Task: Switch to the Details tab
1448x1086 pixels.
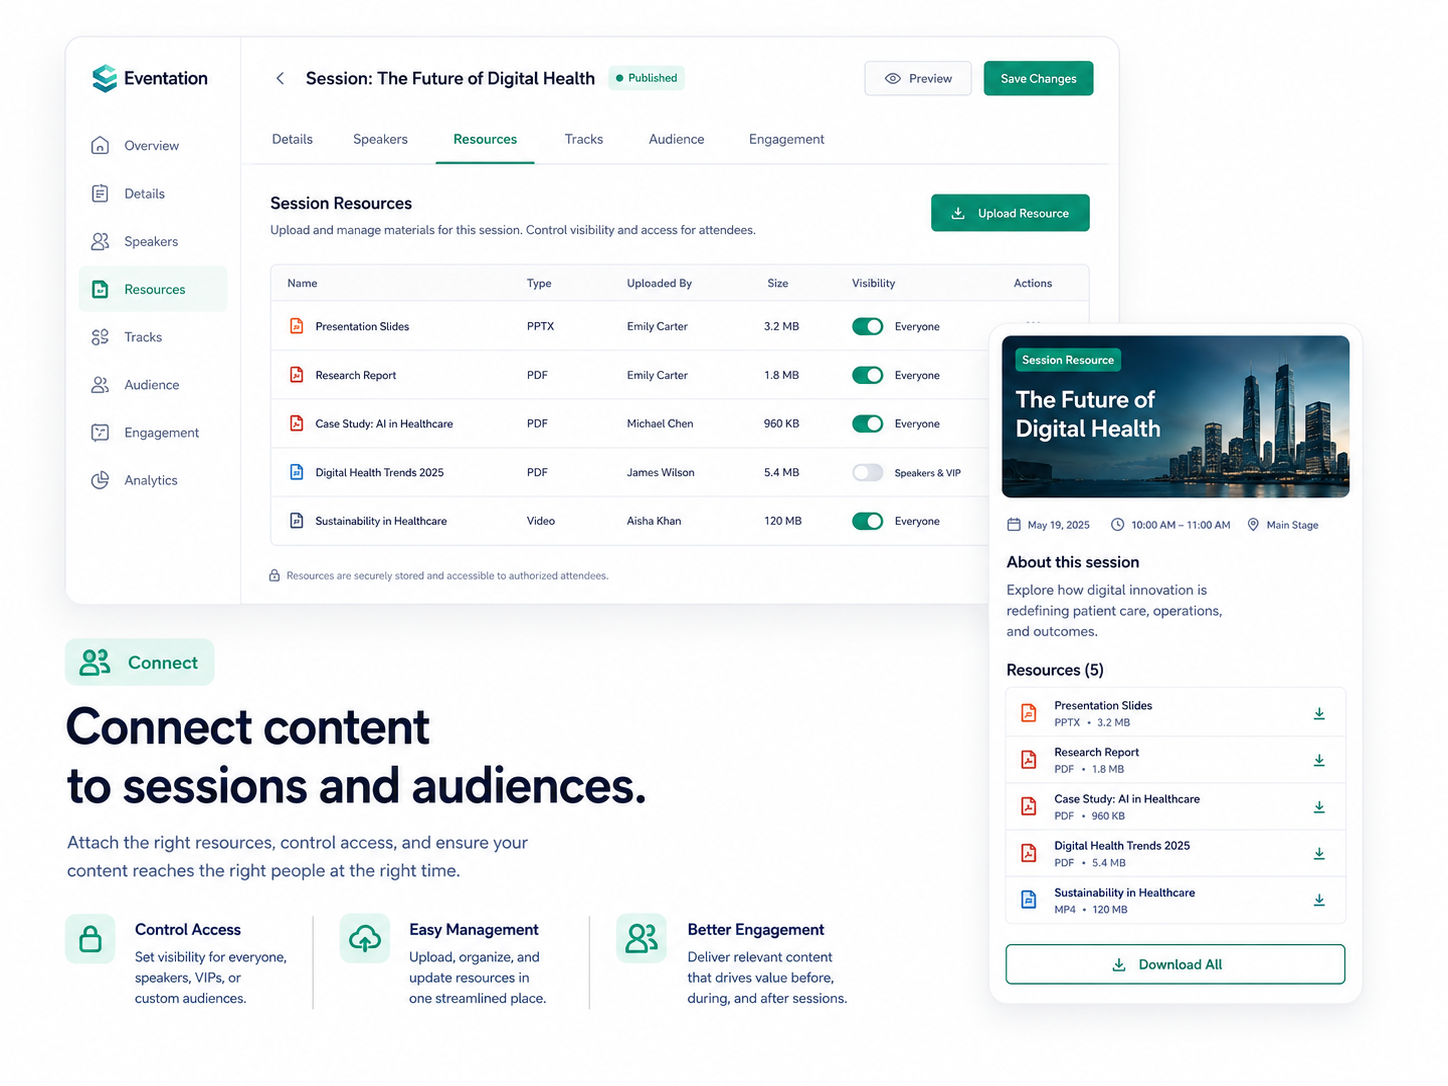Action: coord(292,139)
